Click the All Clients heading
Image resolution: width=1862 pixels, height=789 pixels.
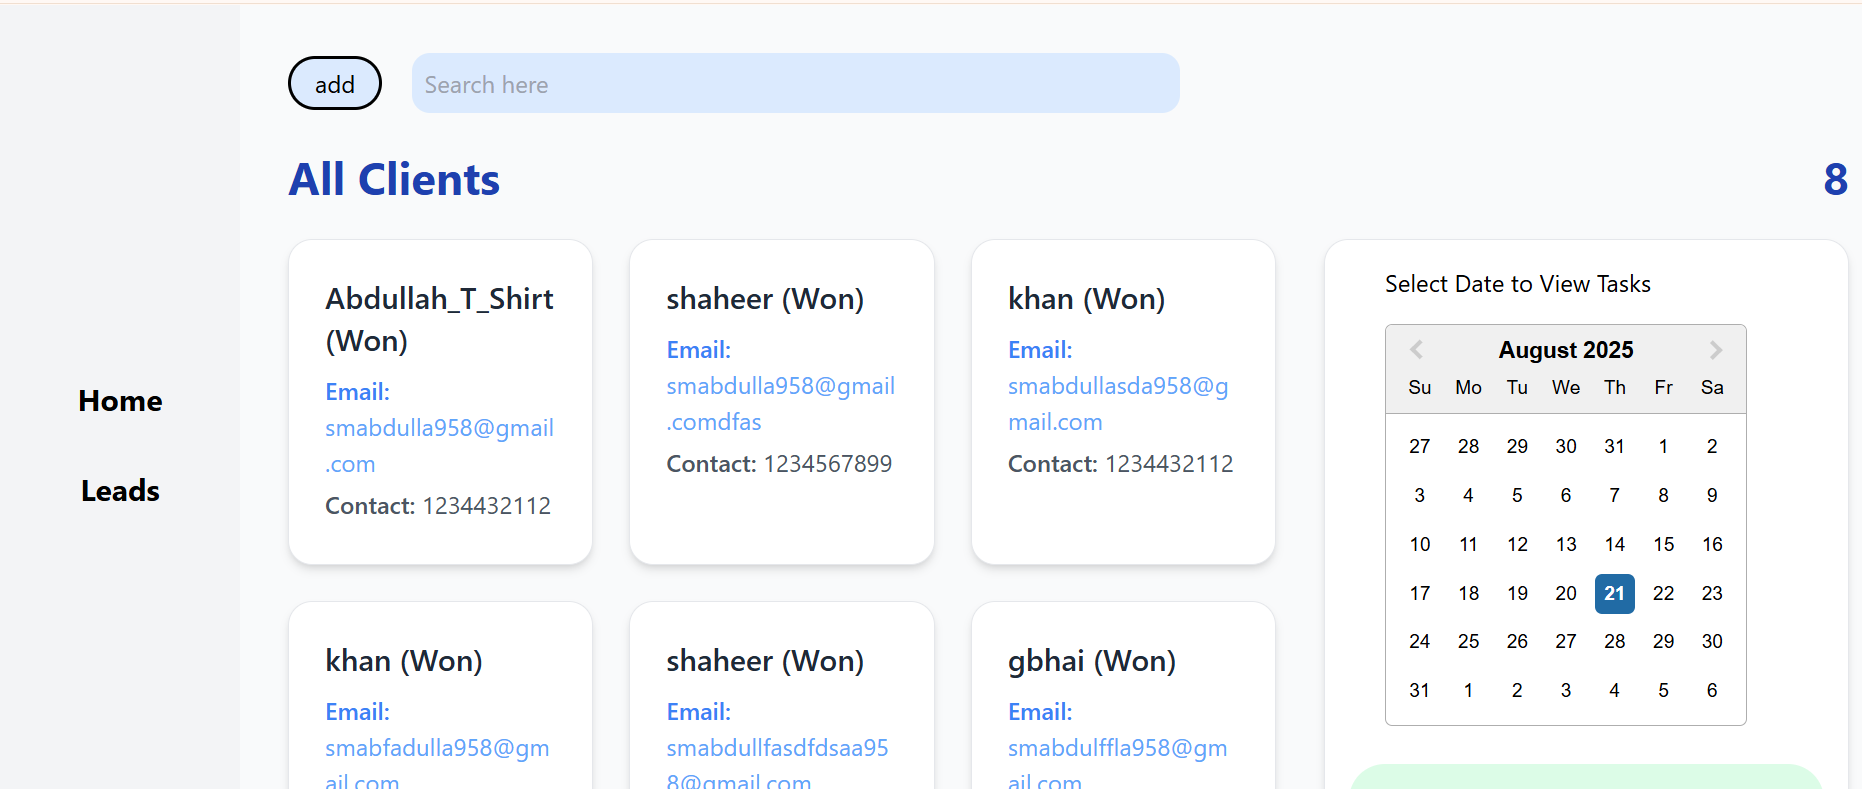(x=394, y=180)
